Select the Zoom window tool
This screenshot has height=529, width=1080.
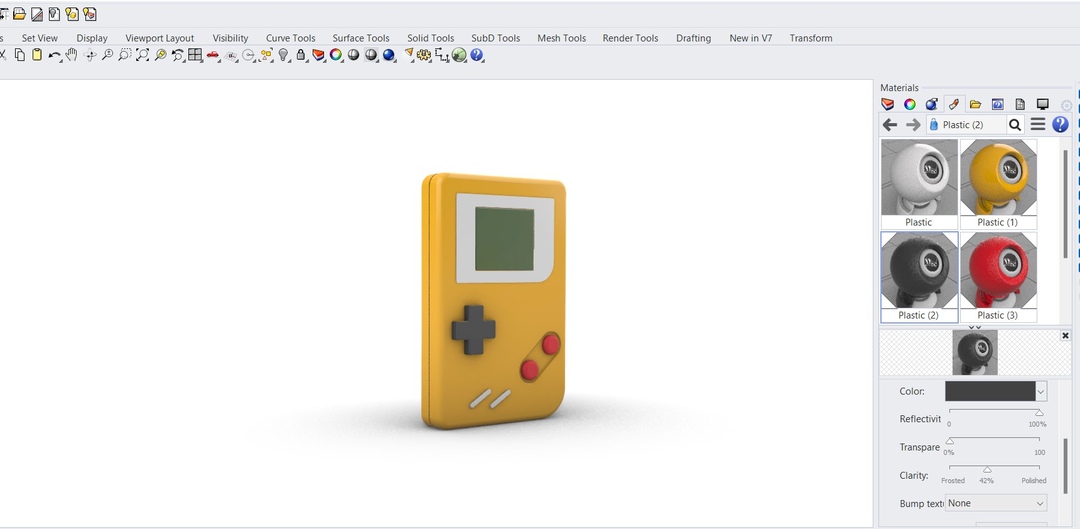coord(125,55)
